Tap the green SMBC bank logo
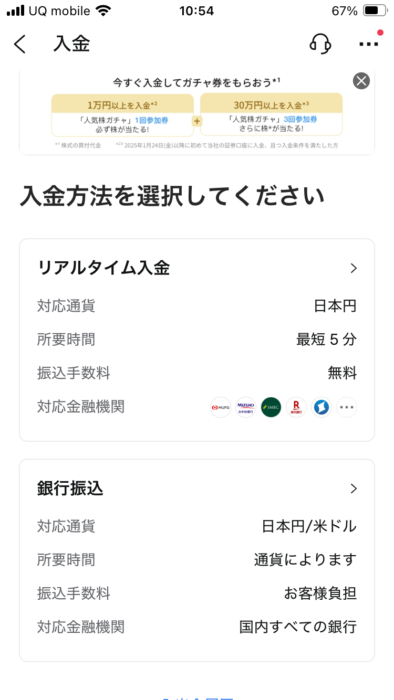Viewport: 394px width, 700px height. (x=271, y=407)
